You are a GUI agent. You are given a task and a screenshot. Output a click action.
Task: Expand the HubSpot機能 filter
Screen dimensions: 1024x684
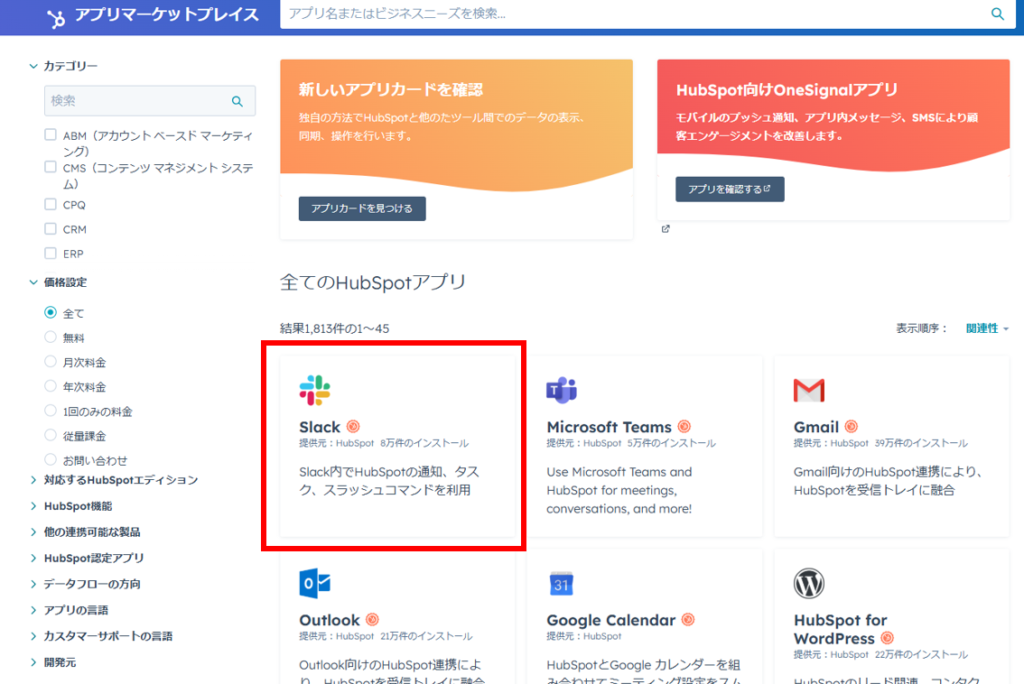(x=71, y=506)
